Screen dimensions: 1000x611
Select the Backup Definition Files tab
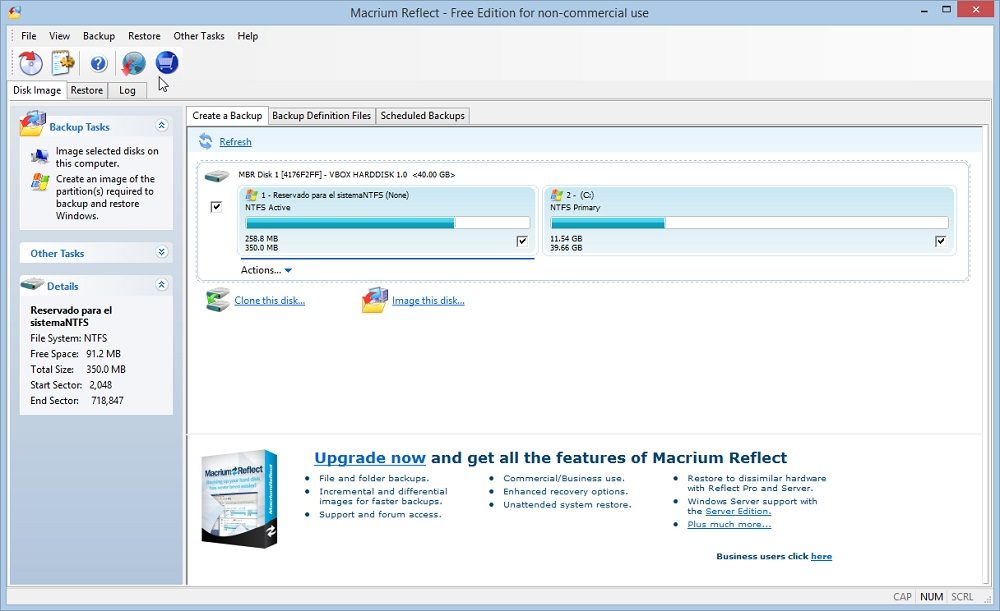pyautogui.click(x=321, y=116)
